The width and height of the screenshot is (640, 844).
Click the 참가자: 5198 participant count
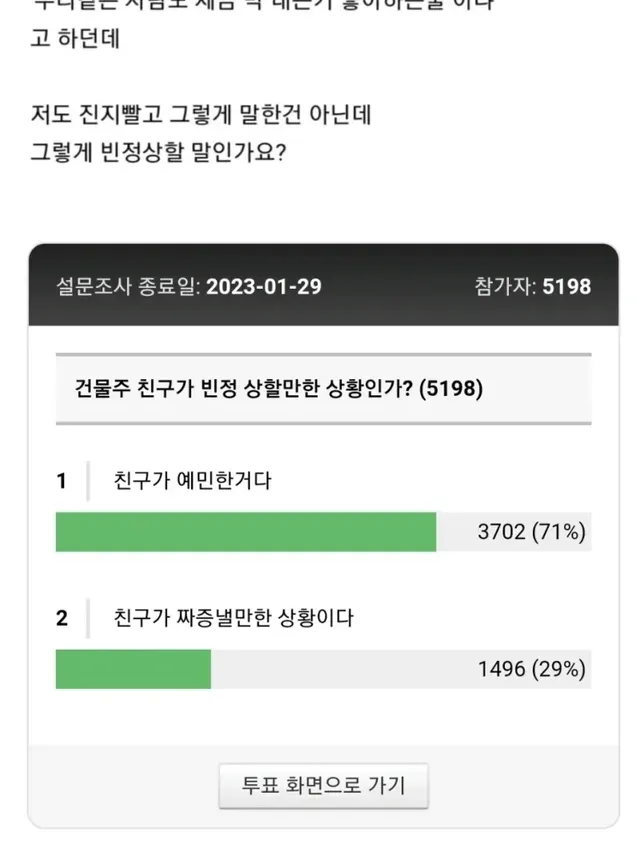pos(532,287)
